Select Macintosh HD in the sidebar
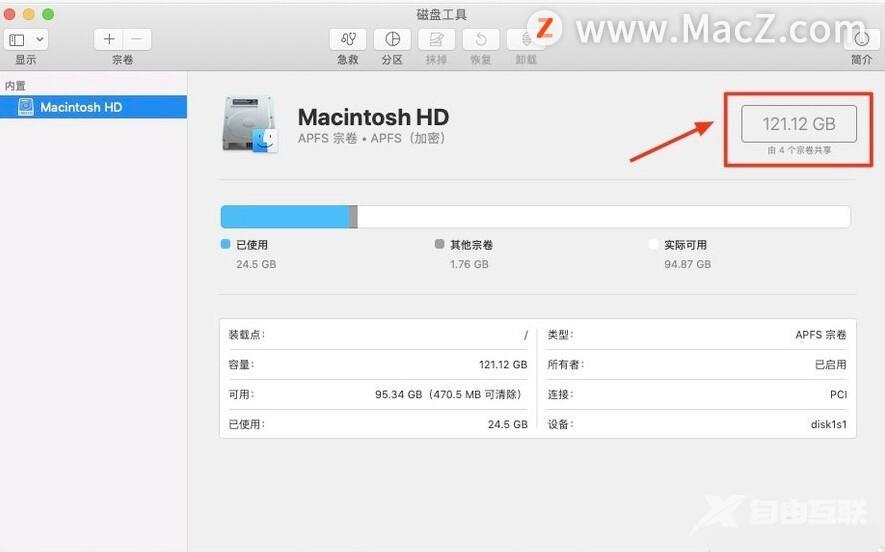Viewport: 885px width, 552px height. tap(81, 107)
